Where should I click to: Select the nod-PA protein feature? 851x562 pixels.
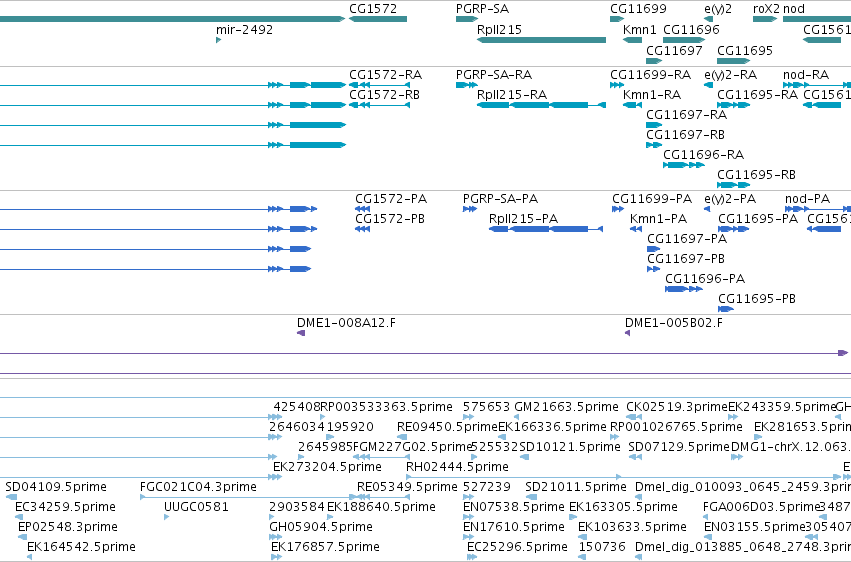coord(818,209)
